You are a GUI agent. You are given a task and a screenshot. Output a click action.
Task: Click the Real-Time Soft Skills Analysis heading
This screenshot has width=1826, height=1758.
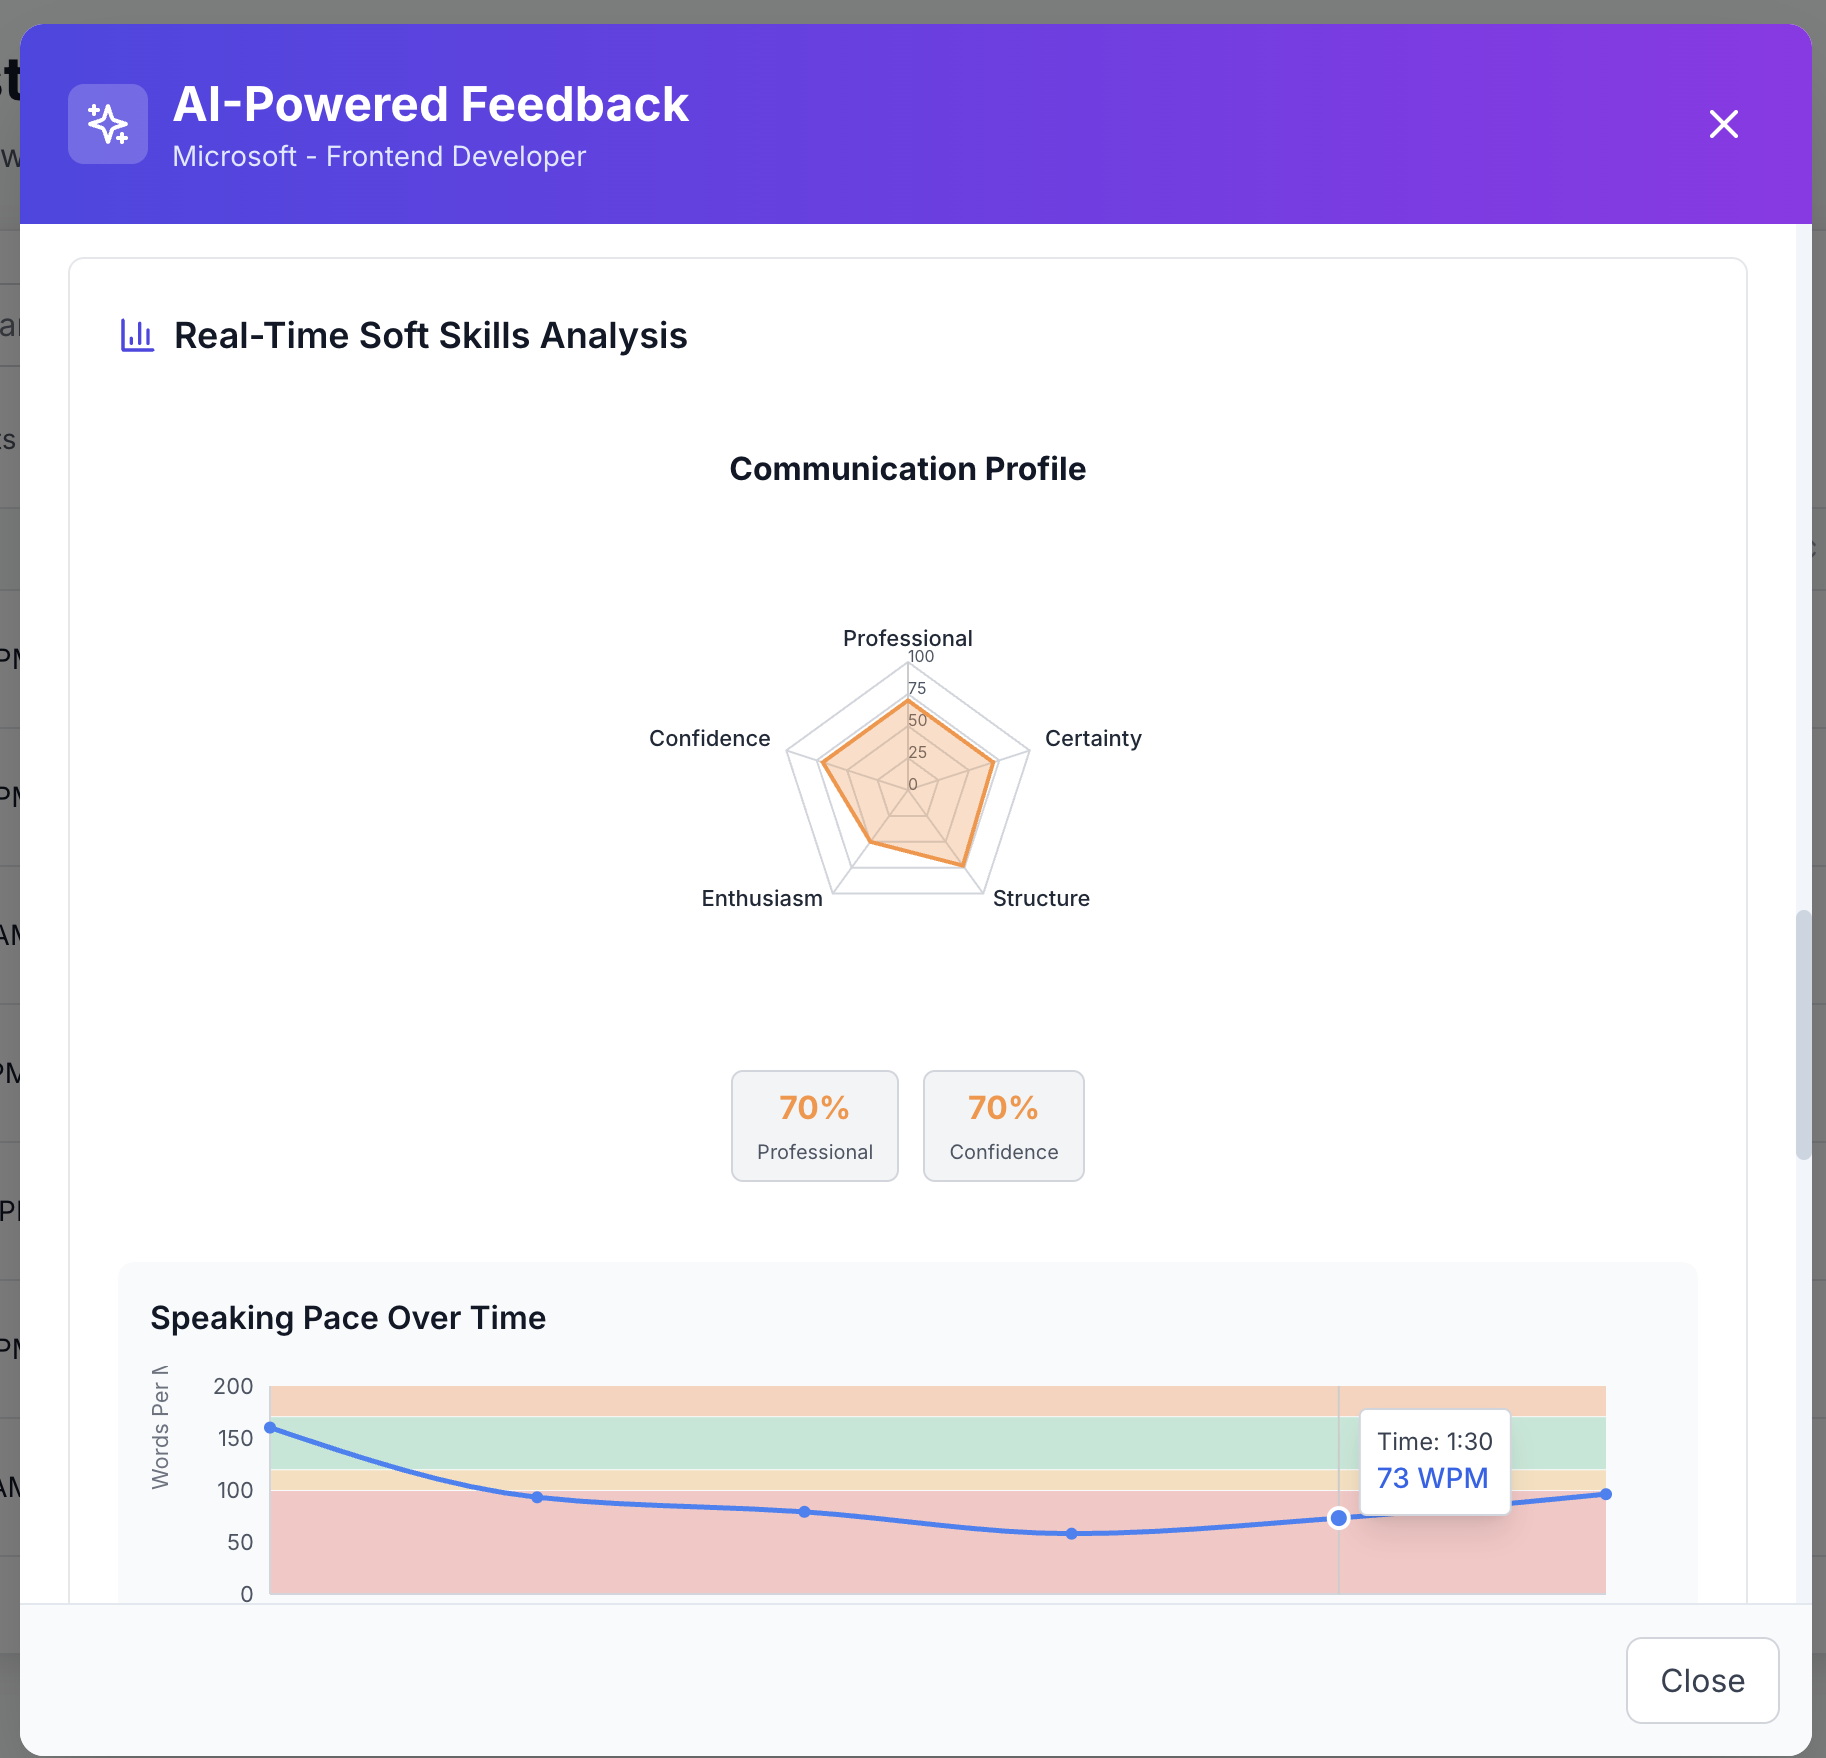pyautogui.click(x=430, y=336)
